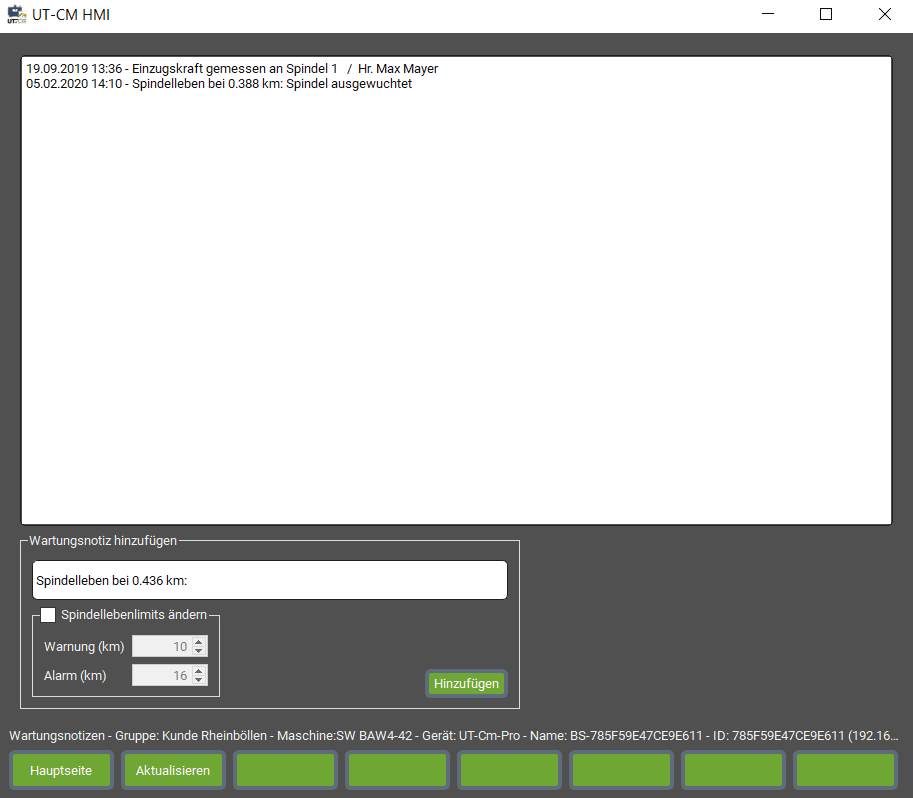Focus the Spindelleben maintenance note text field
The height and width of the screenshot is (798, 913).
pyautogui.click(x=269, y=580)
